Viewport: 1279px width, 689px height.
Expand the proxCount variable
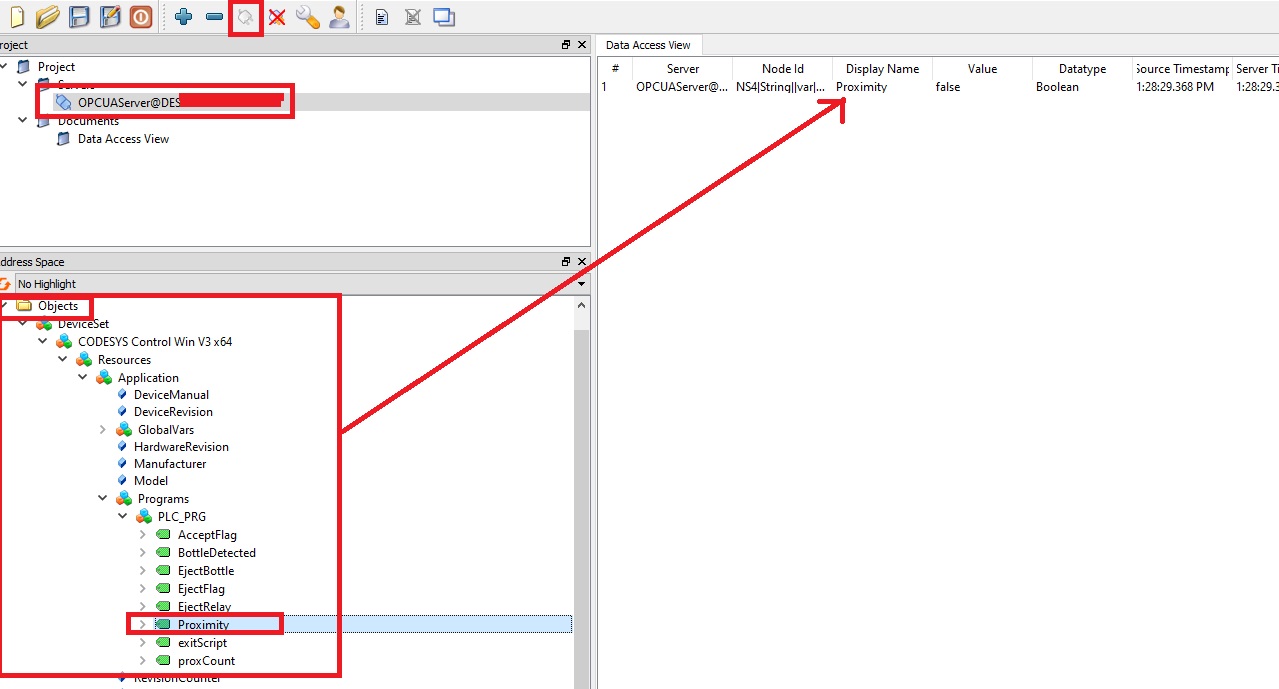click(143, 661)
